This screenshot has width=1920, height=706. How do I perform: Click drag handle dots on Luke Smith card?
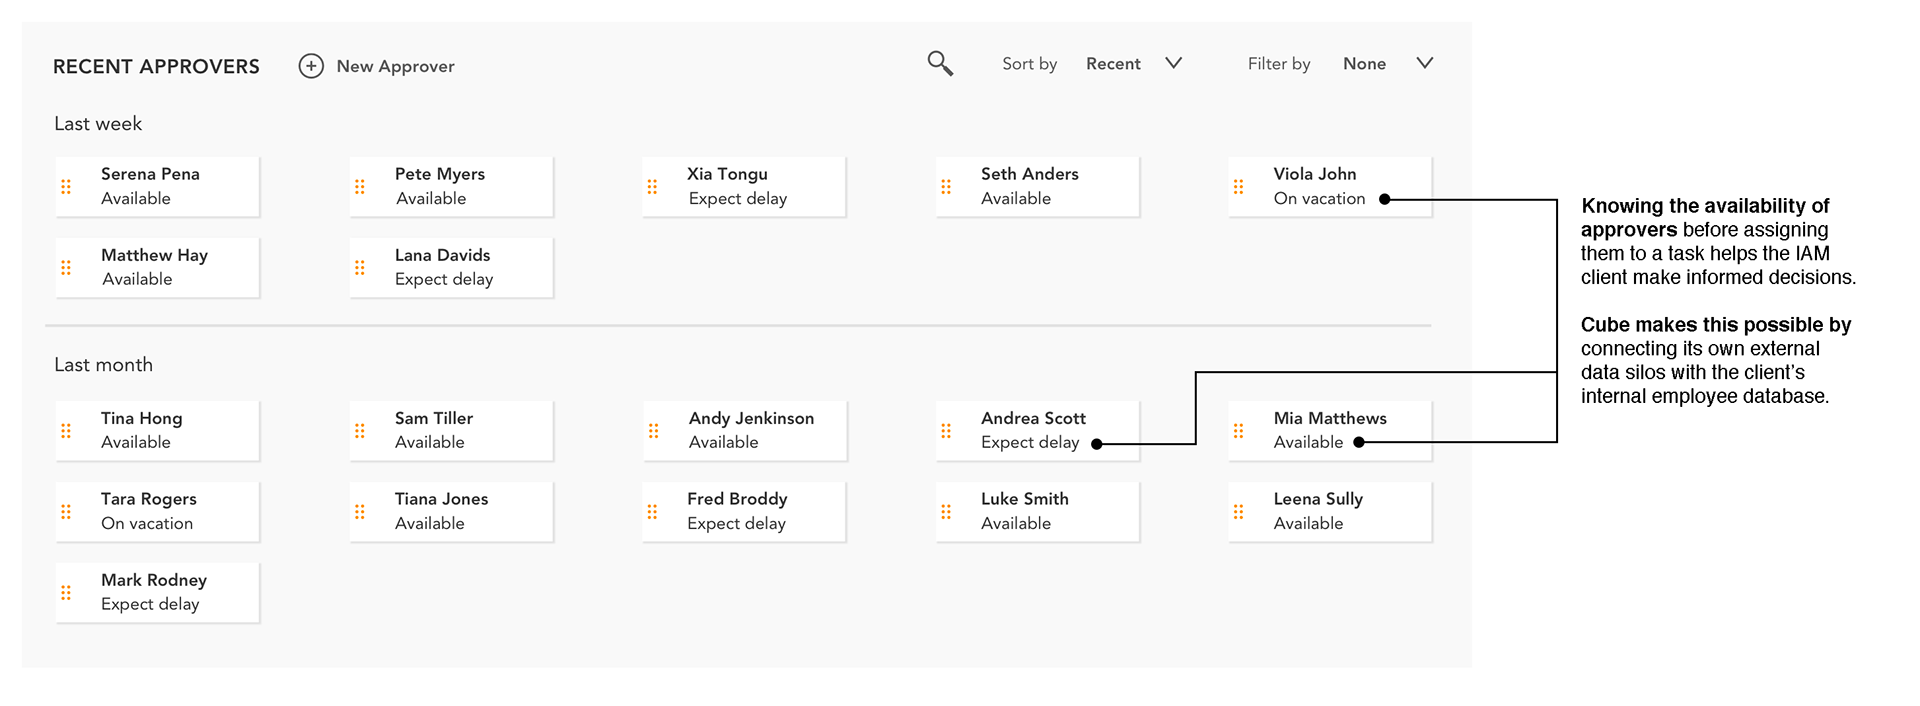946,512
